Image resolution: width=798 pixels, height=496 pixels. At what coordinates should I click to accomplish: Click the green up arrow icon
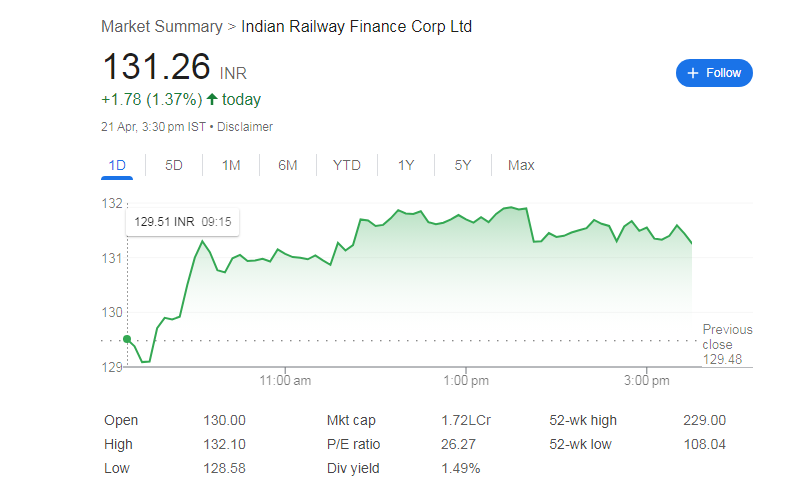coord(212,100)
